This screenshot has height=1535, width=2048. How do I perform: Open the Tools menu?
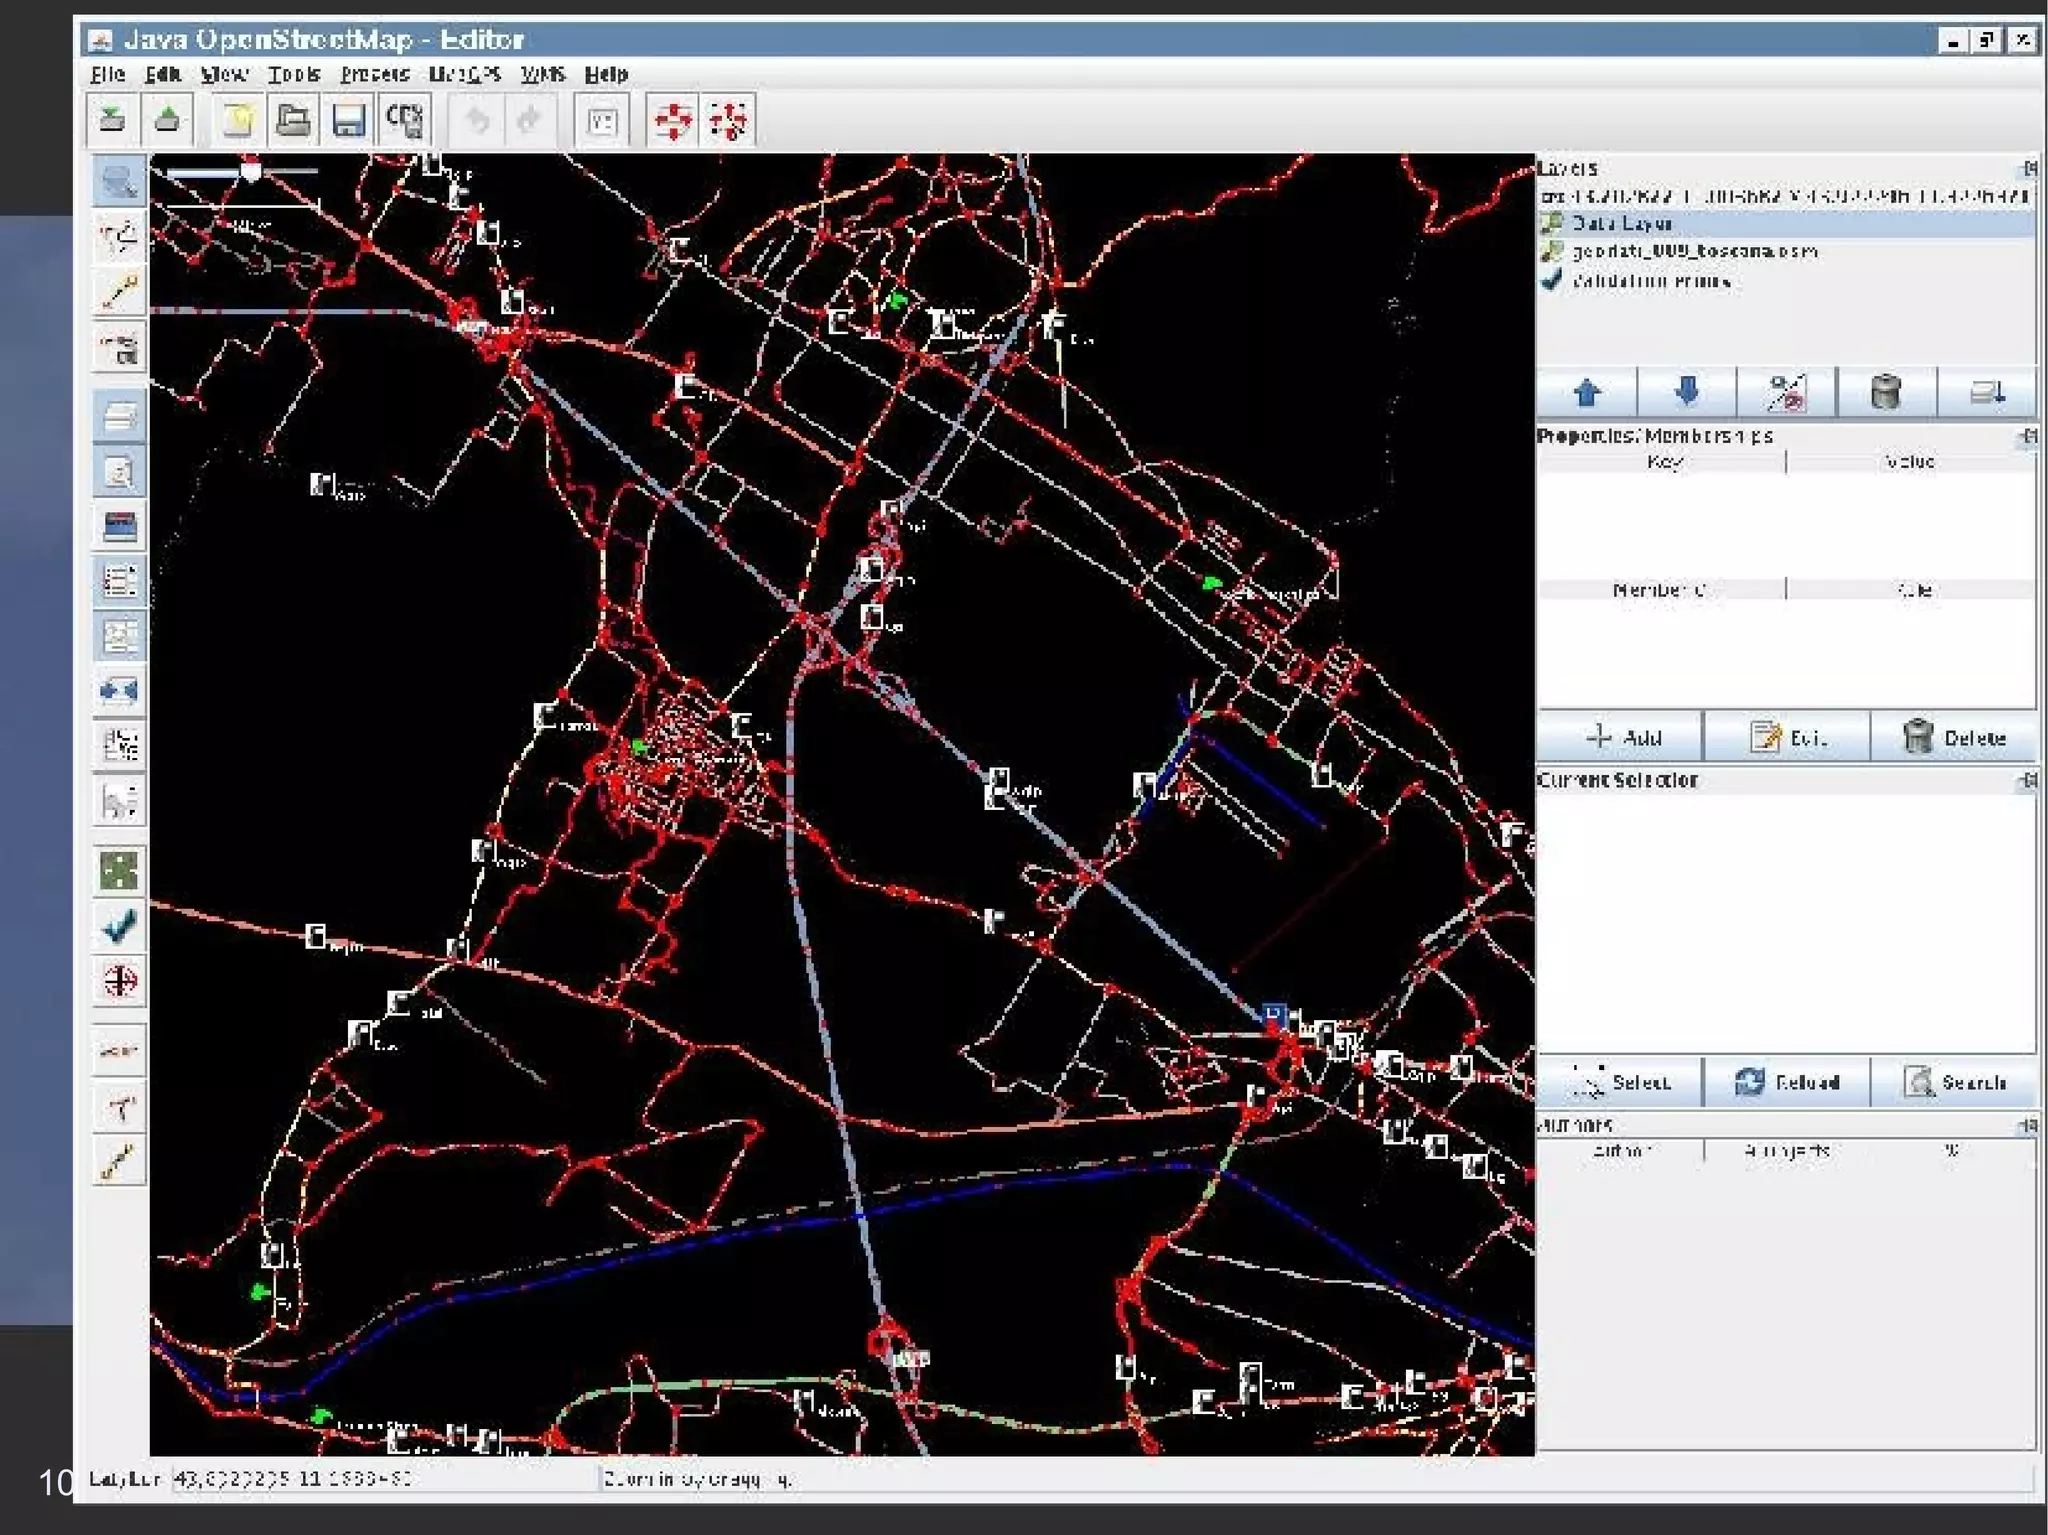pyautogui.click(x=293, y=74)
